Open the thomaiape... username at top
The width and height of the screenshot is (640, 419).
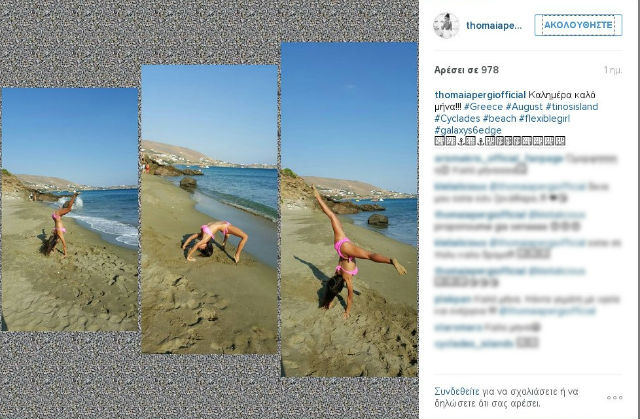[x=494, y=25]
